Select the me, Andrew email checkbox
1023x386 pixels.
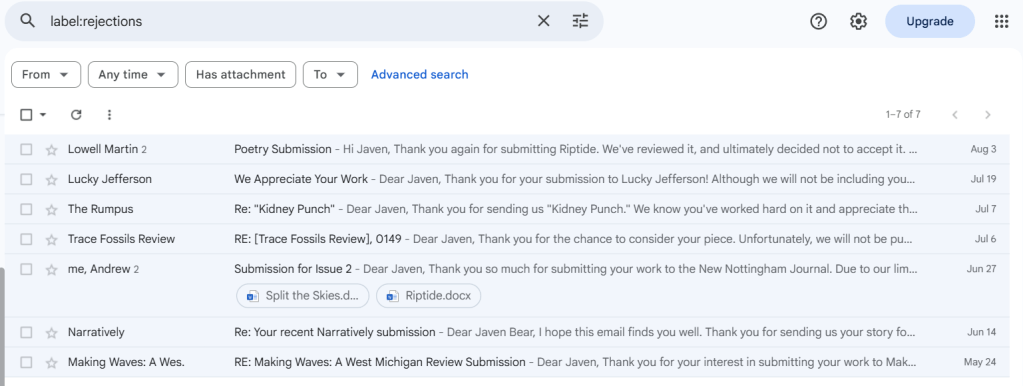pyautogui.click(x=26, y=269)
